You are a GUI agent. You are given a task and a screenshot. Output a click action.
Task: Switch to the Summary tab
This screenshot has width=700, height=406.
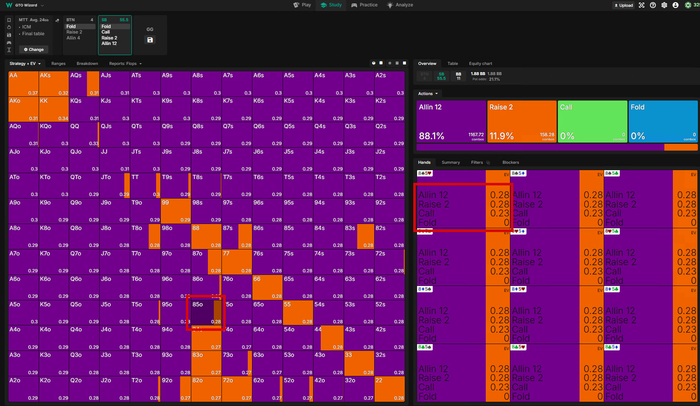coord(450,162)
